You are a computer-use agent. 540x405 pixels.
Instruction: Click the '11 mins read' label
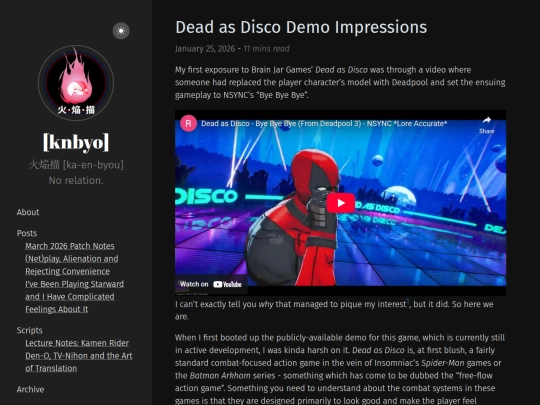tap(267, 49)
